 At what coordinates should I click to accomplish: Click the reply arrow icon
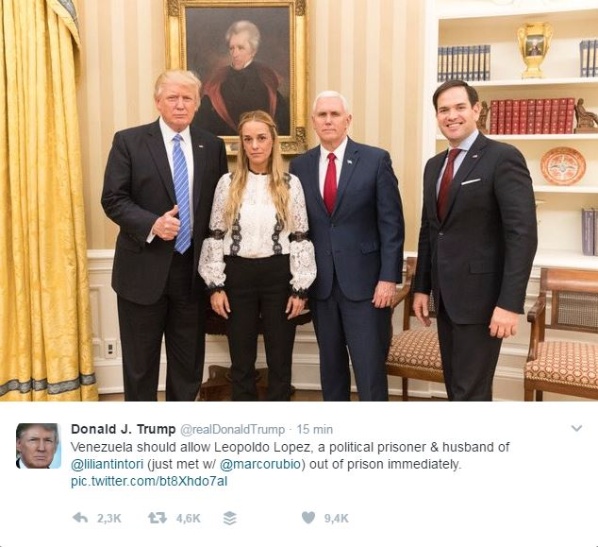[x=80, y=518]
